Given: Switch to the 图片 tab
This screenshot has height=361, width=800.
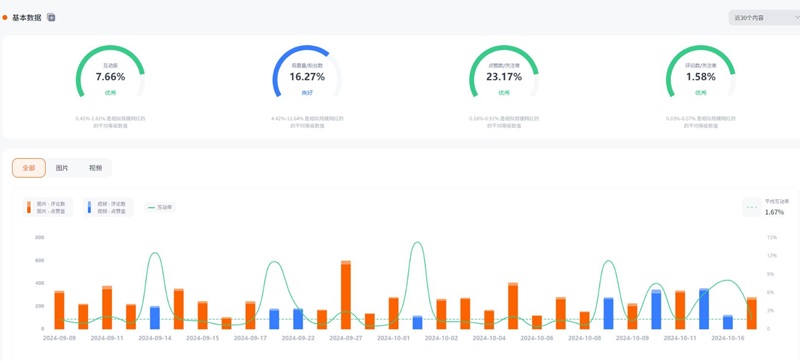Looking at the screenshot, I should tap(62, 168).
